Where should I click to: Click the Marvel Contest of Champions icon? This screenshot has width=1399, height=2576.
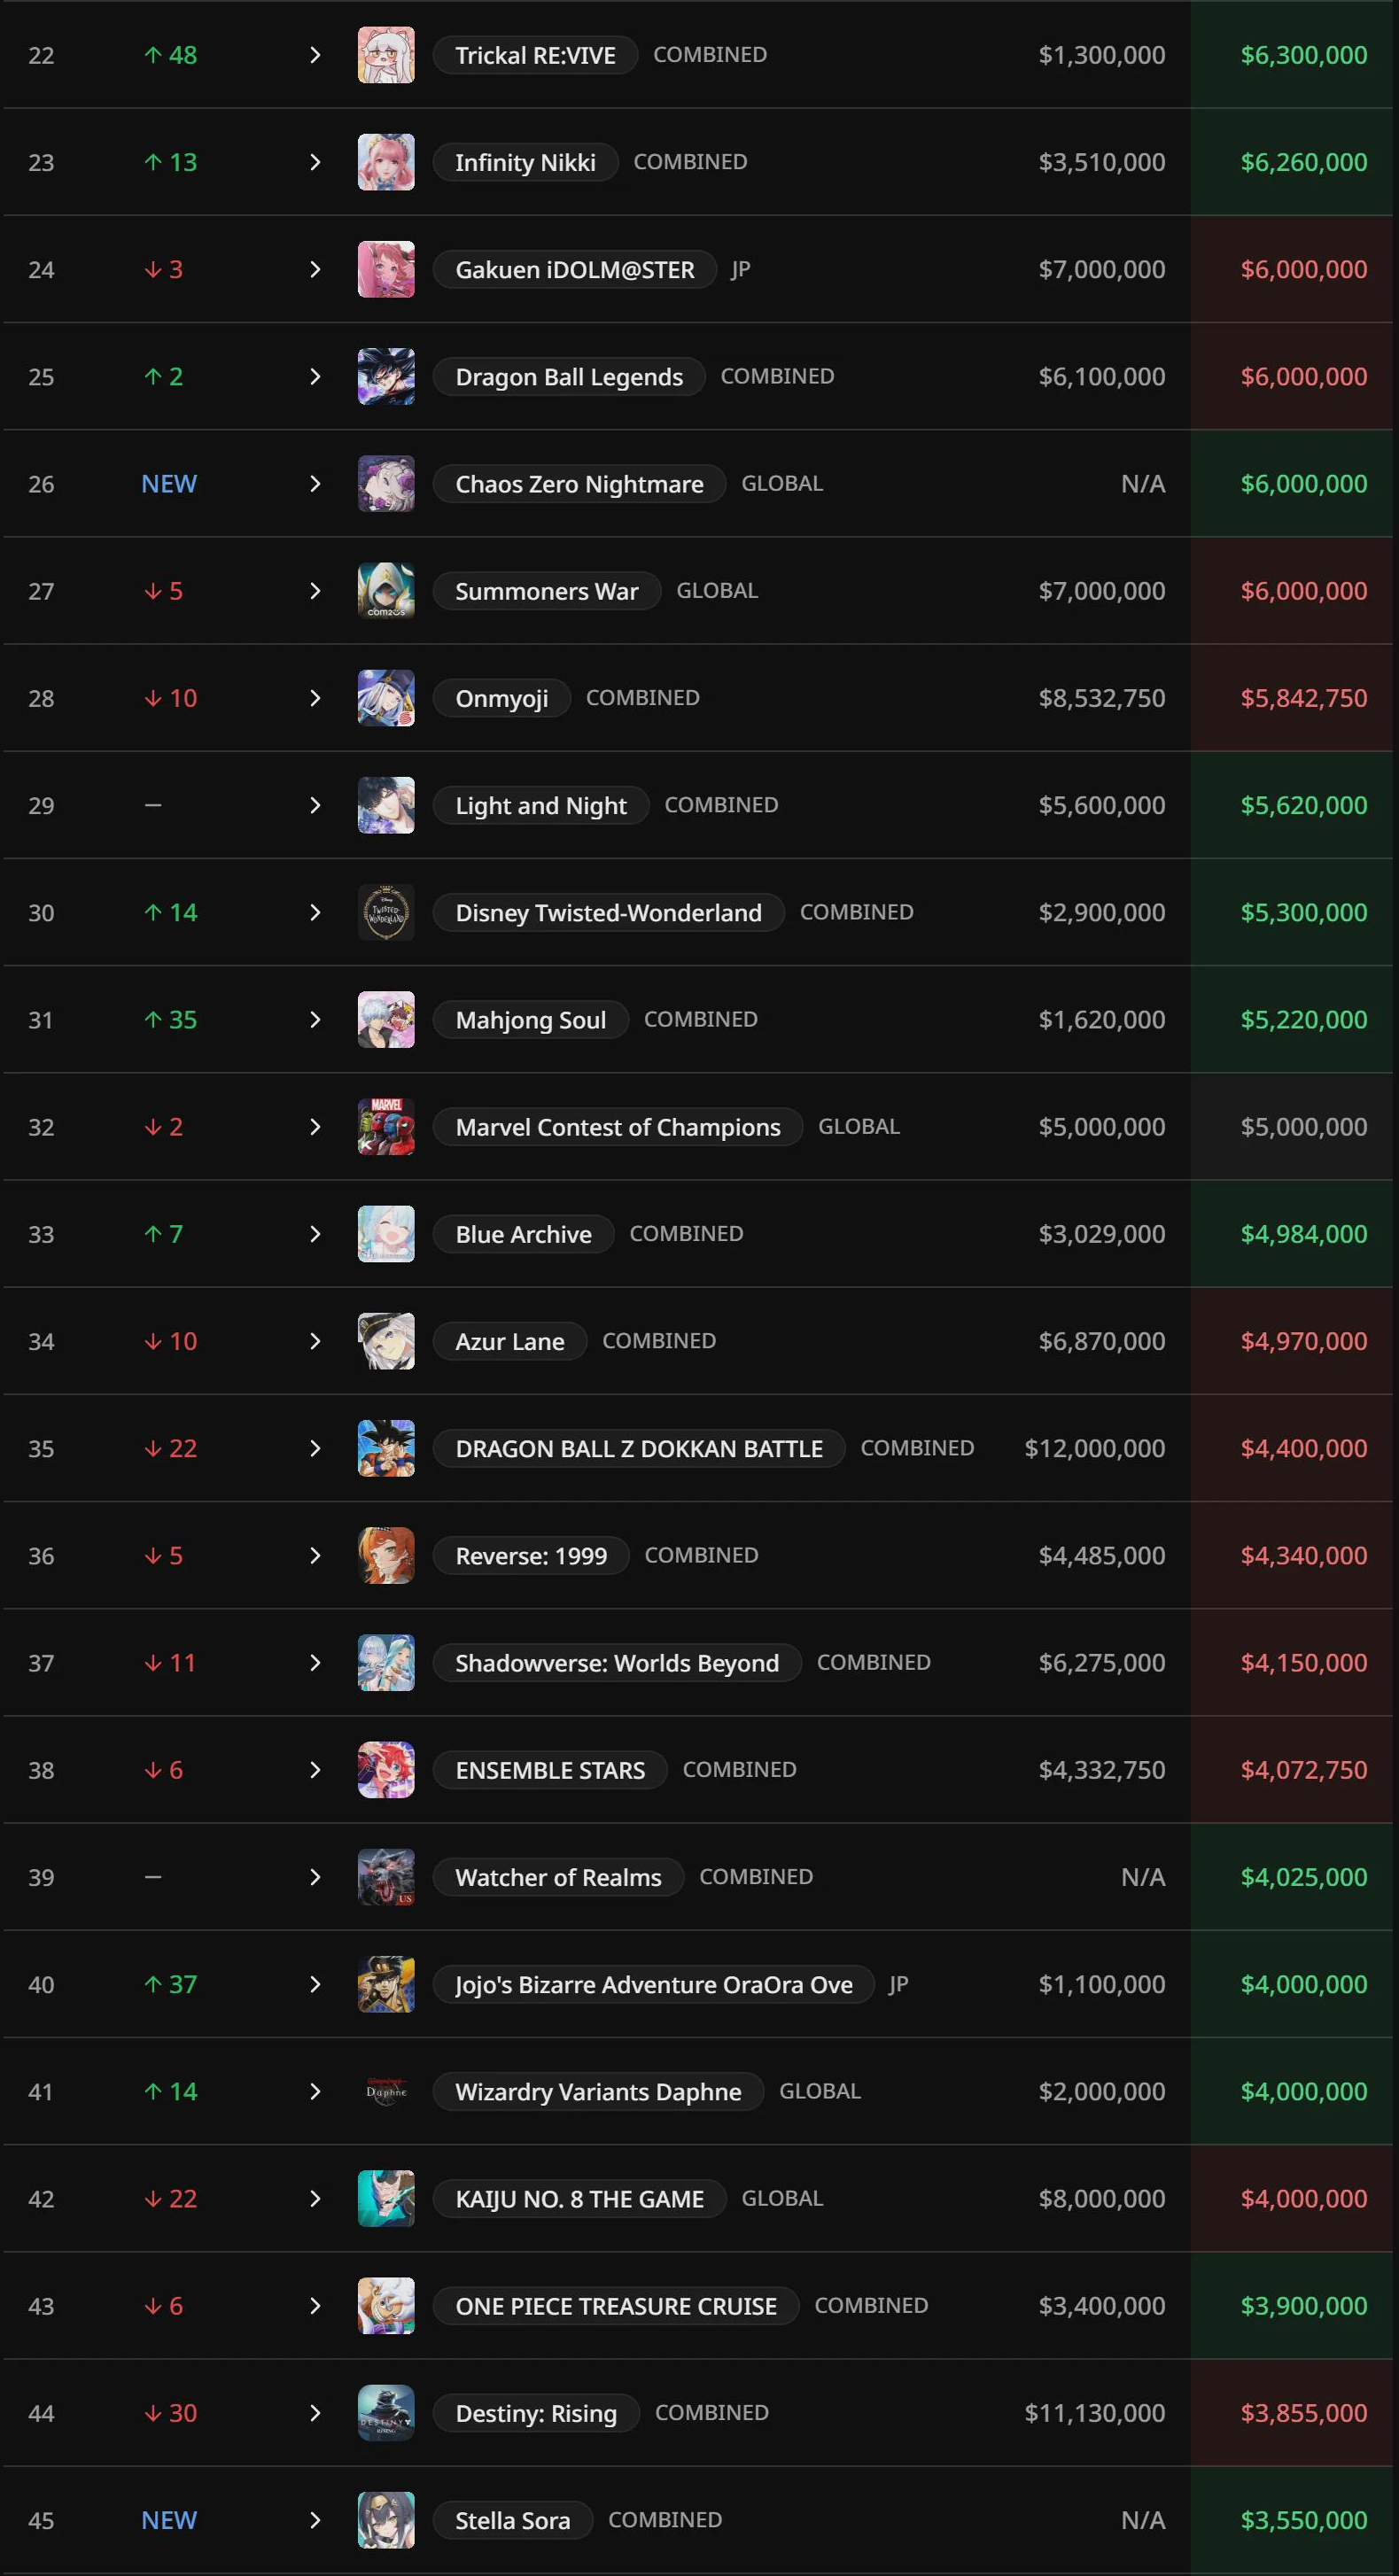(x=386, y=1127)
